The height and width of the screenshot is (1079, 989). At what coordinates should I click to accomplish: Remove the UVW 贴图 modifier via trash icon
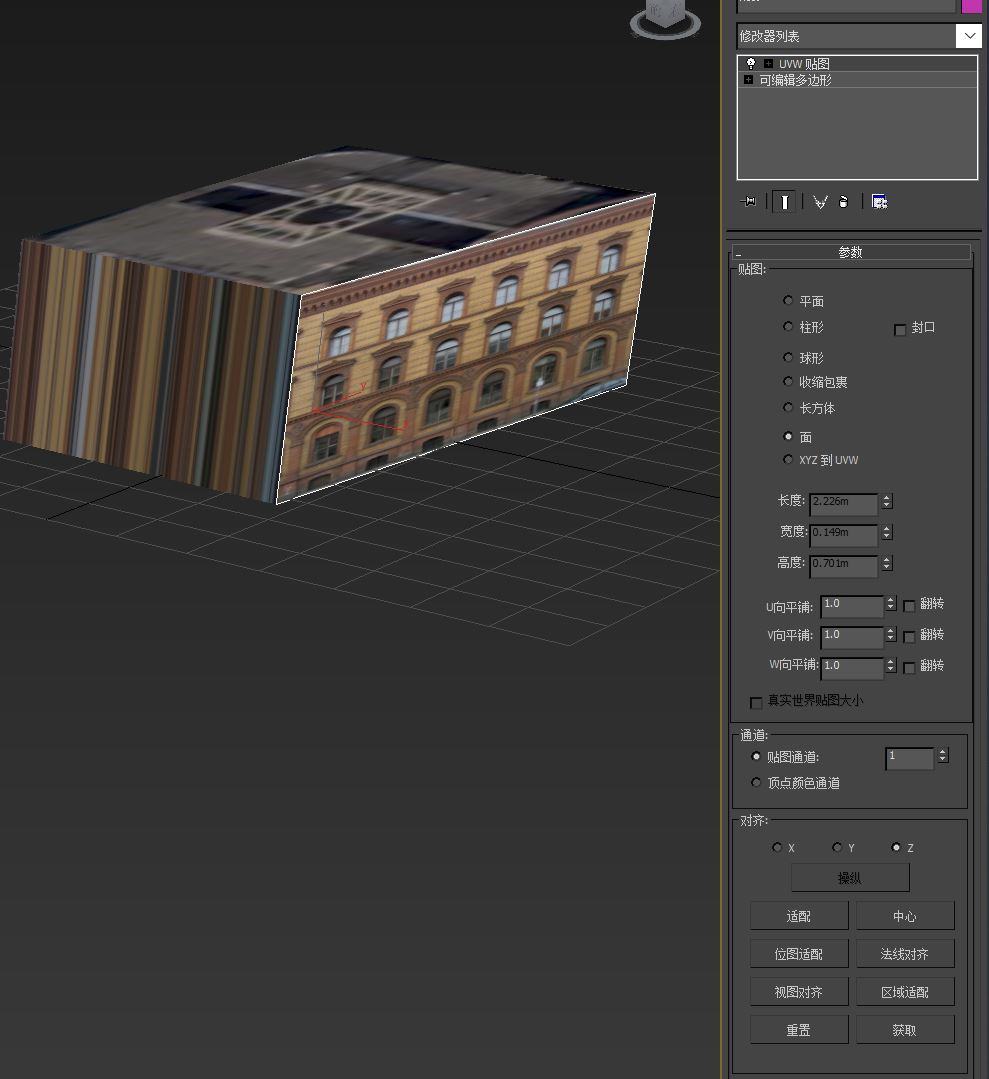click(x=843, y=202)
